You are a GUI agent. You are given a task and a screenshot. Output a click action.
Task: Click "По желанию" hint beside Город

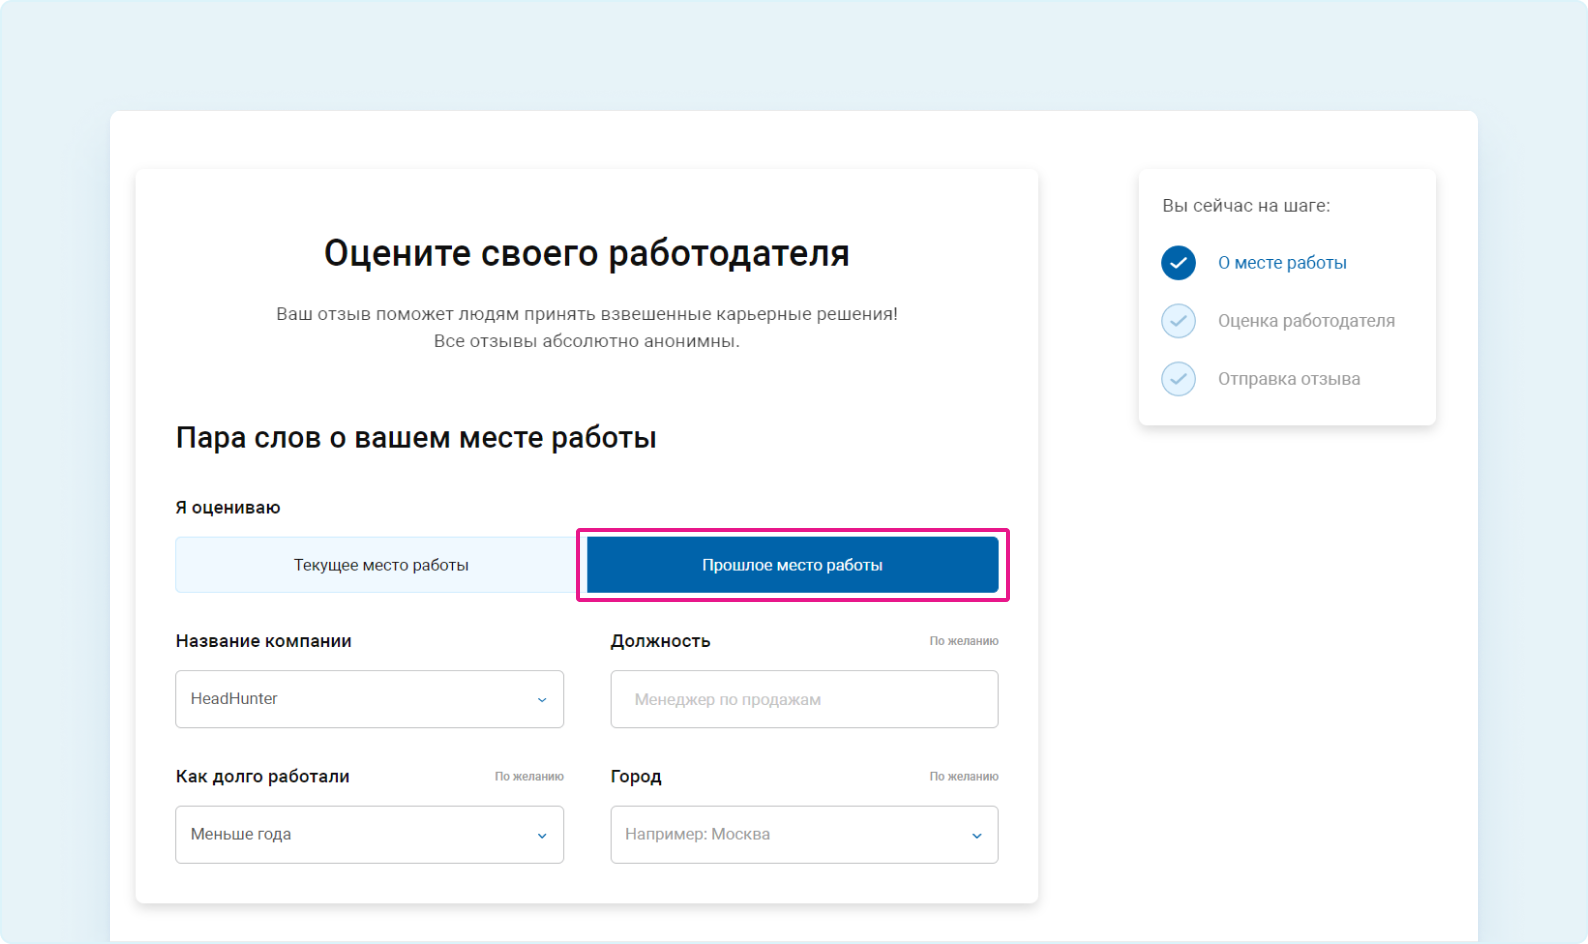[x=964, y=776]
